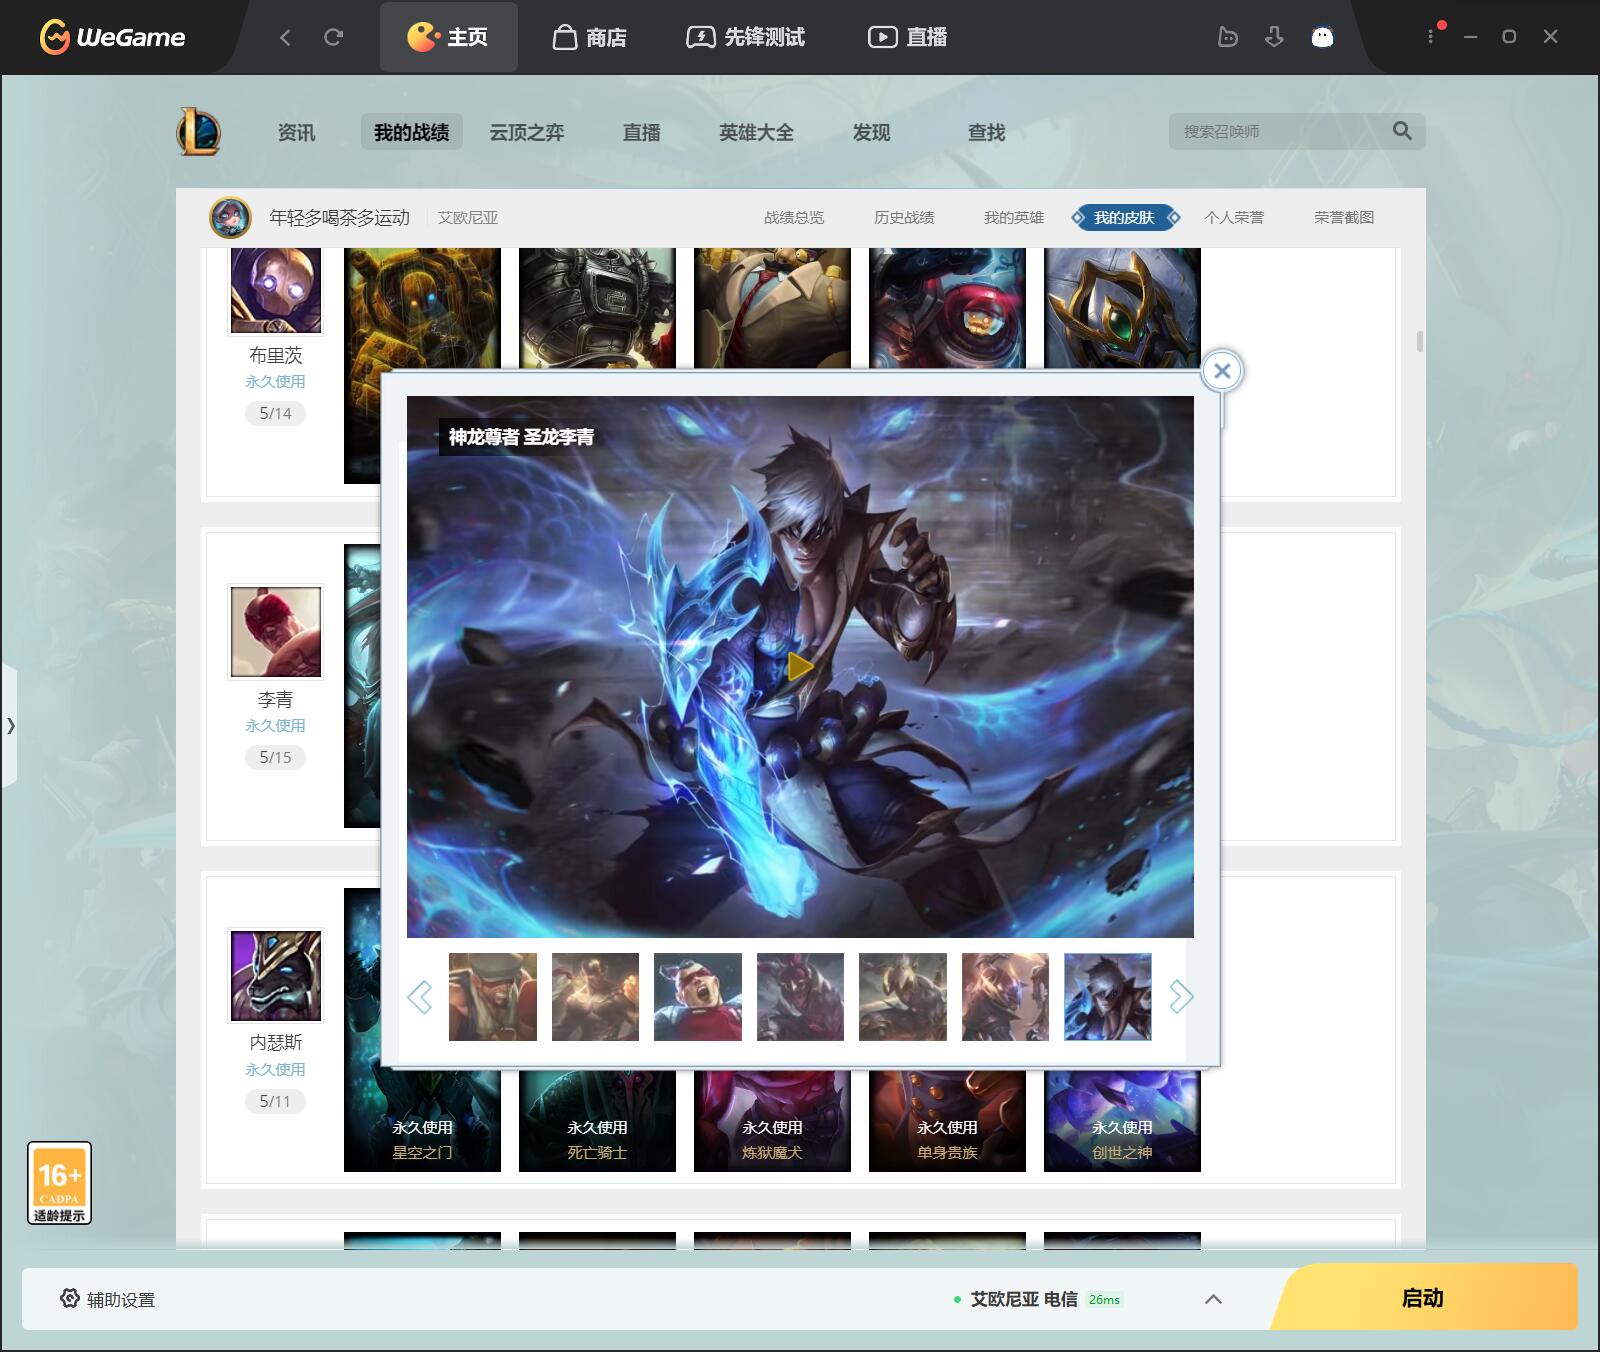
Task: Click the hand/like icon in title bar
Action: pyautogui.click(x=1228, y=37)
